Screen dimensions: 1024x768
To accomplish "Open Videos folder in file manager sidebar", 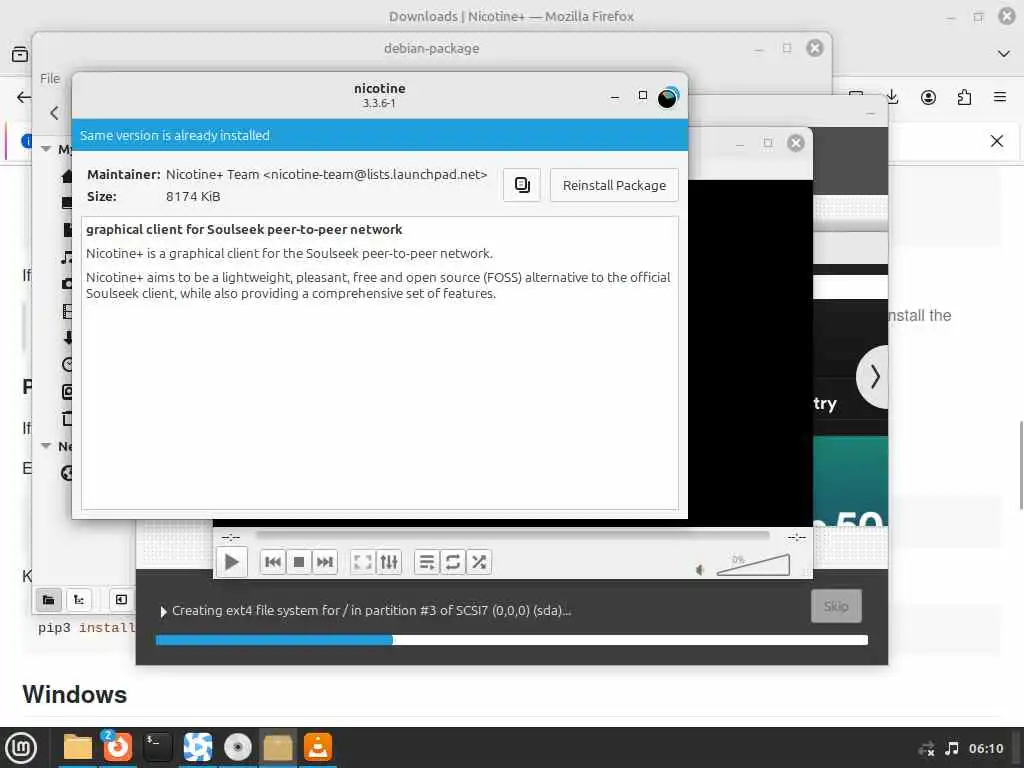I will 67,311.
